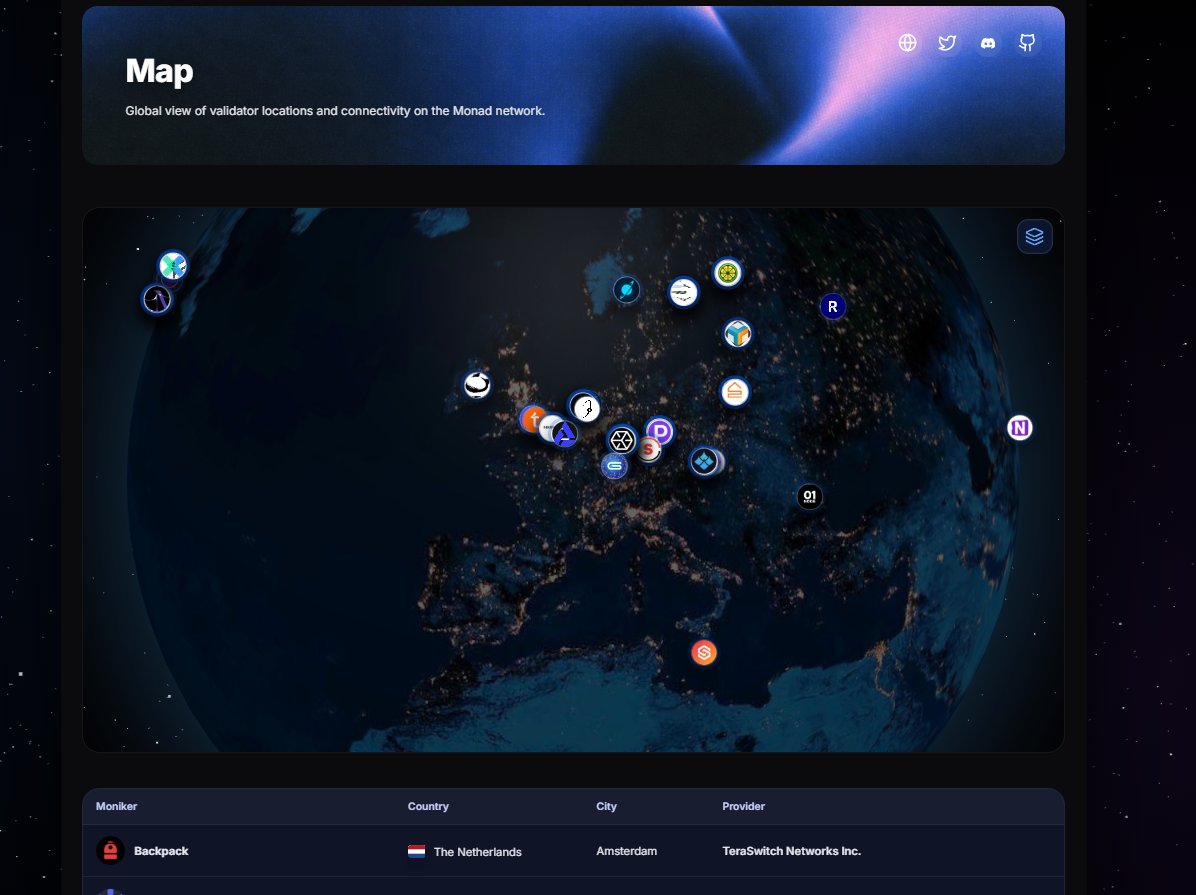Viewport: 1196px width, 895px height.
Task: Click the Backpack validator avatar
Action: tap(111, 851)
